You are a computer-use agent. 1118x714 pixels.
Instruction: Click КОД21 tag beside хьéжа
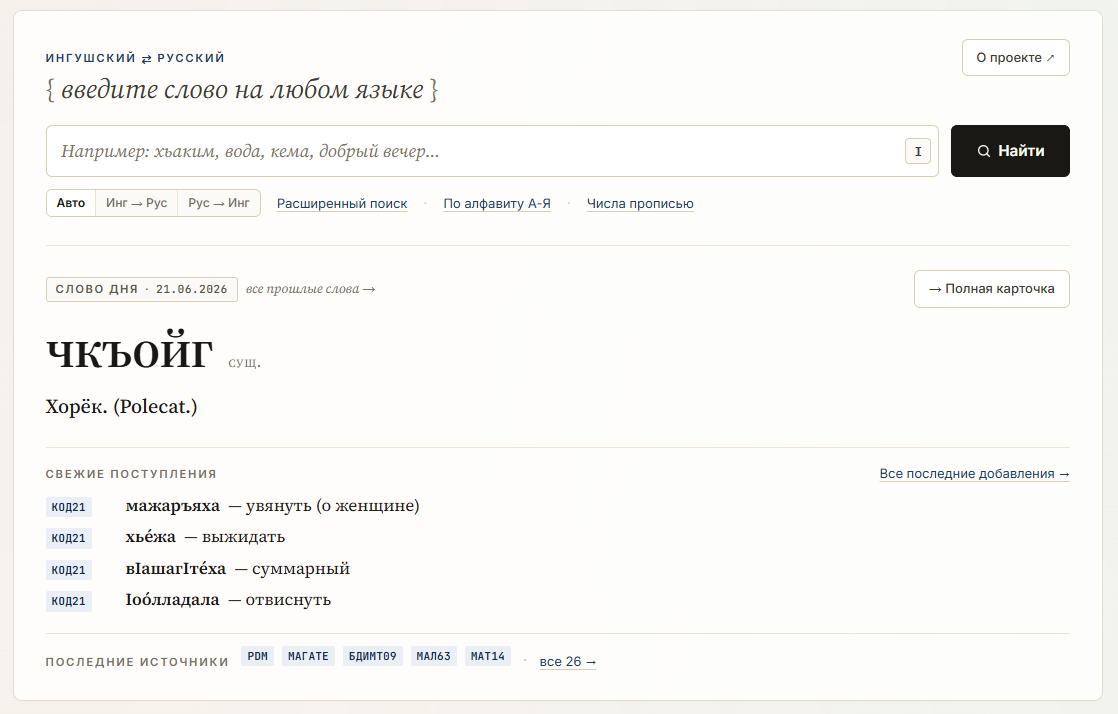68,538
